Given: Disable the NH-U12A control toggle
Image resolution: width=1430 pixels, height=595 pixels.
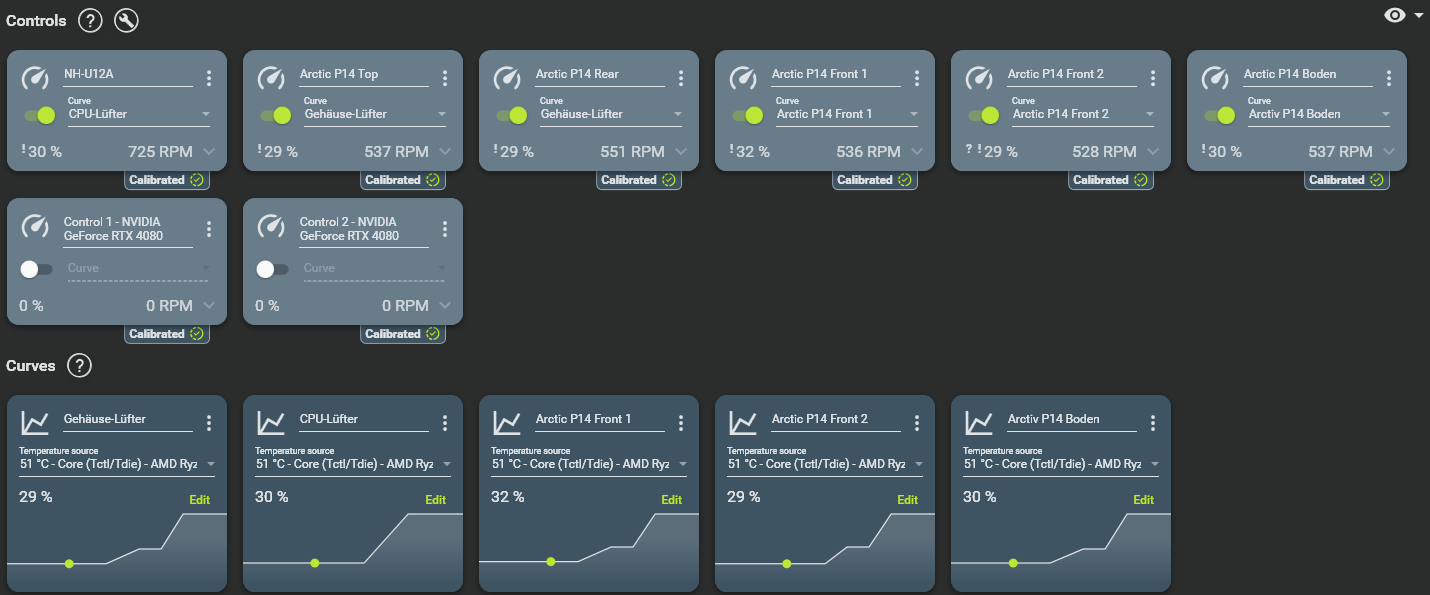Looking at the screenshot, I should [40, 115].
